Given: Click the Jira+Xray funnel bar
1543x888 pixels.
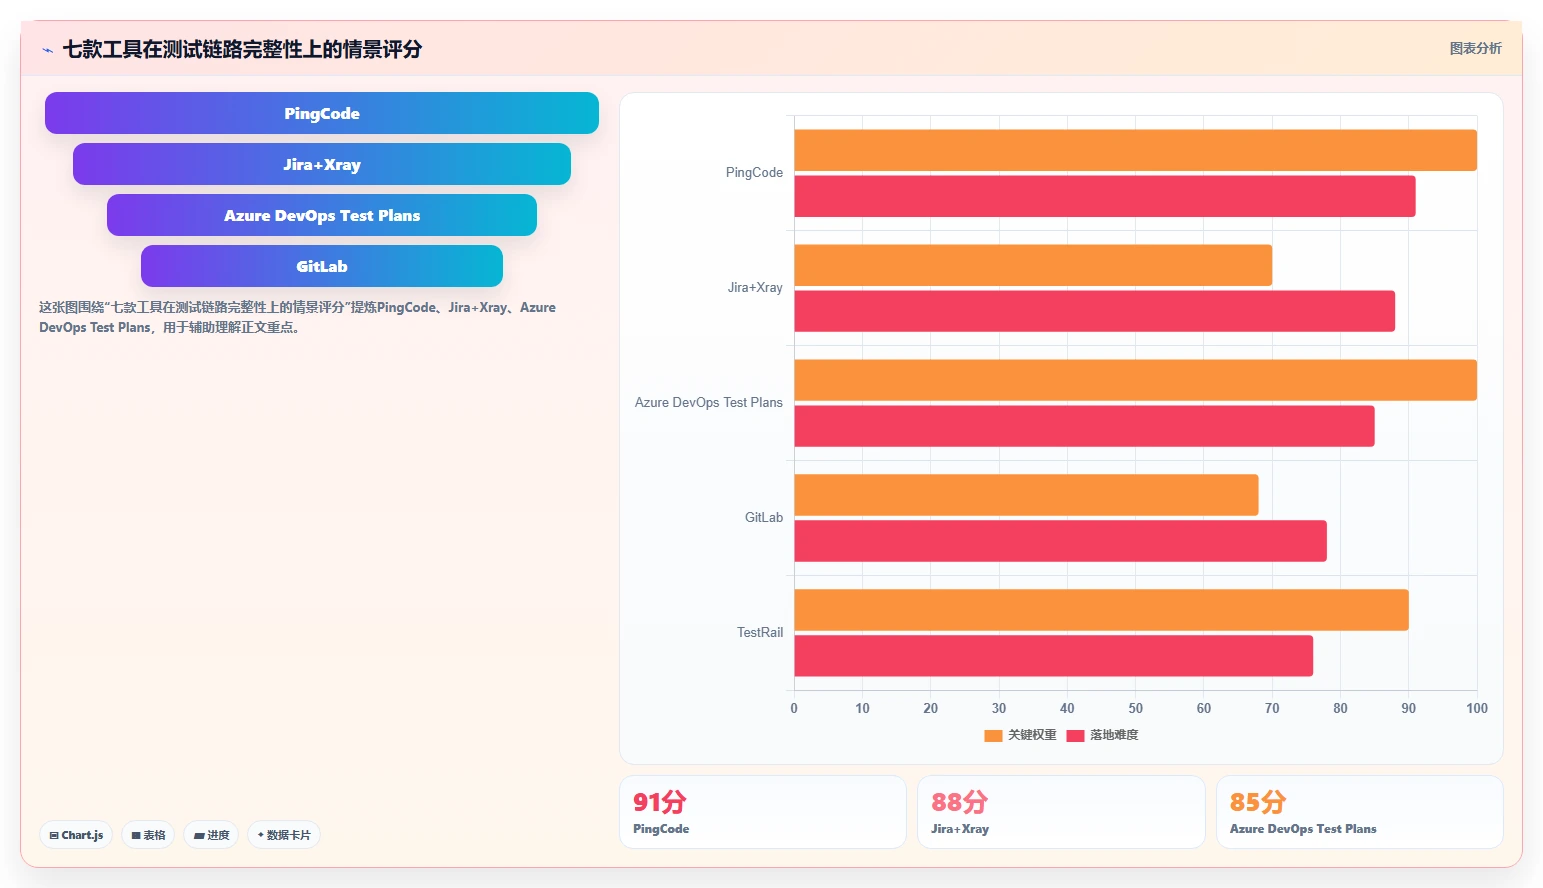Looking at the screenshot, I should click(322, 164).
